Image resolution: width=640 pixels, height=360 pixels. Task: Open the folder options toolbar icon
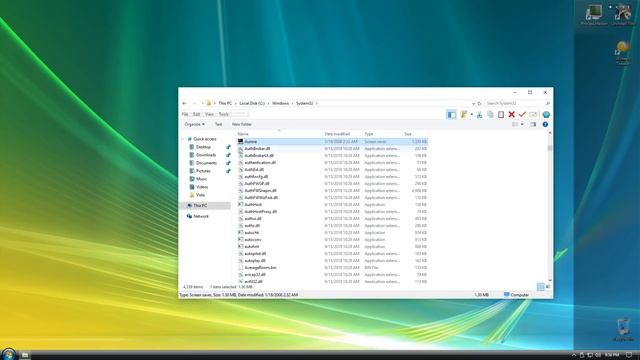464,115
